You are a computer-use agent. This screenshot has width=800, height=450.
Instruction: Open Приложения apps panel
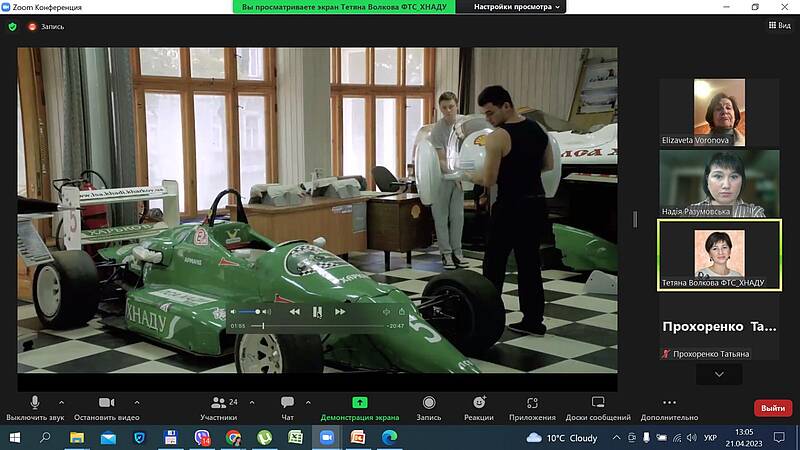(x=532, y=408)
